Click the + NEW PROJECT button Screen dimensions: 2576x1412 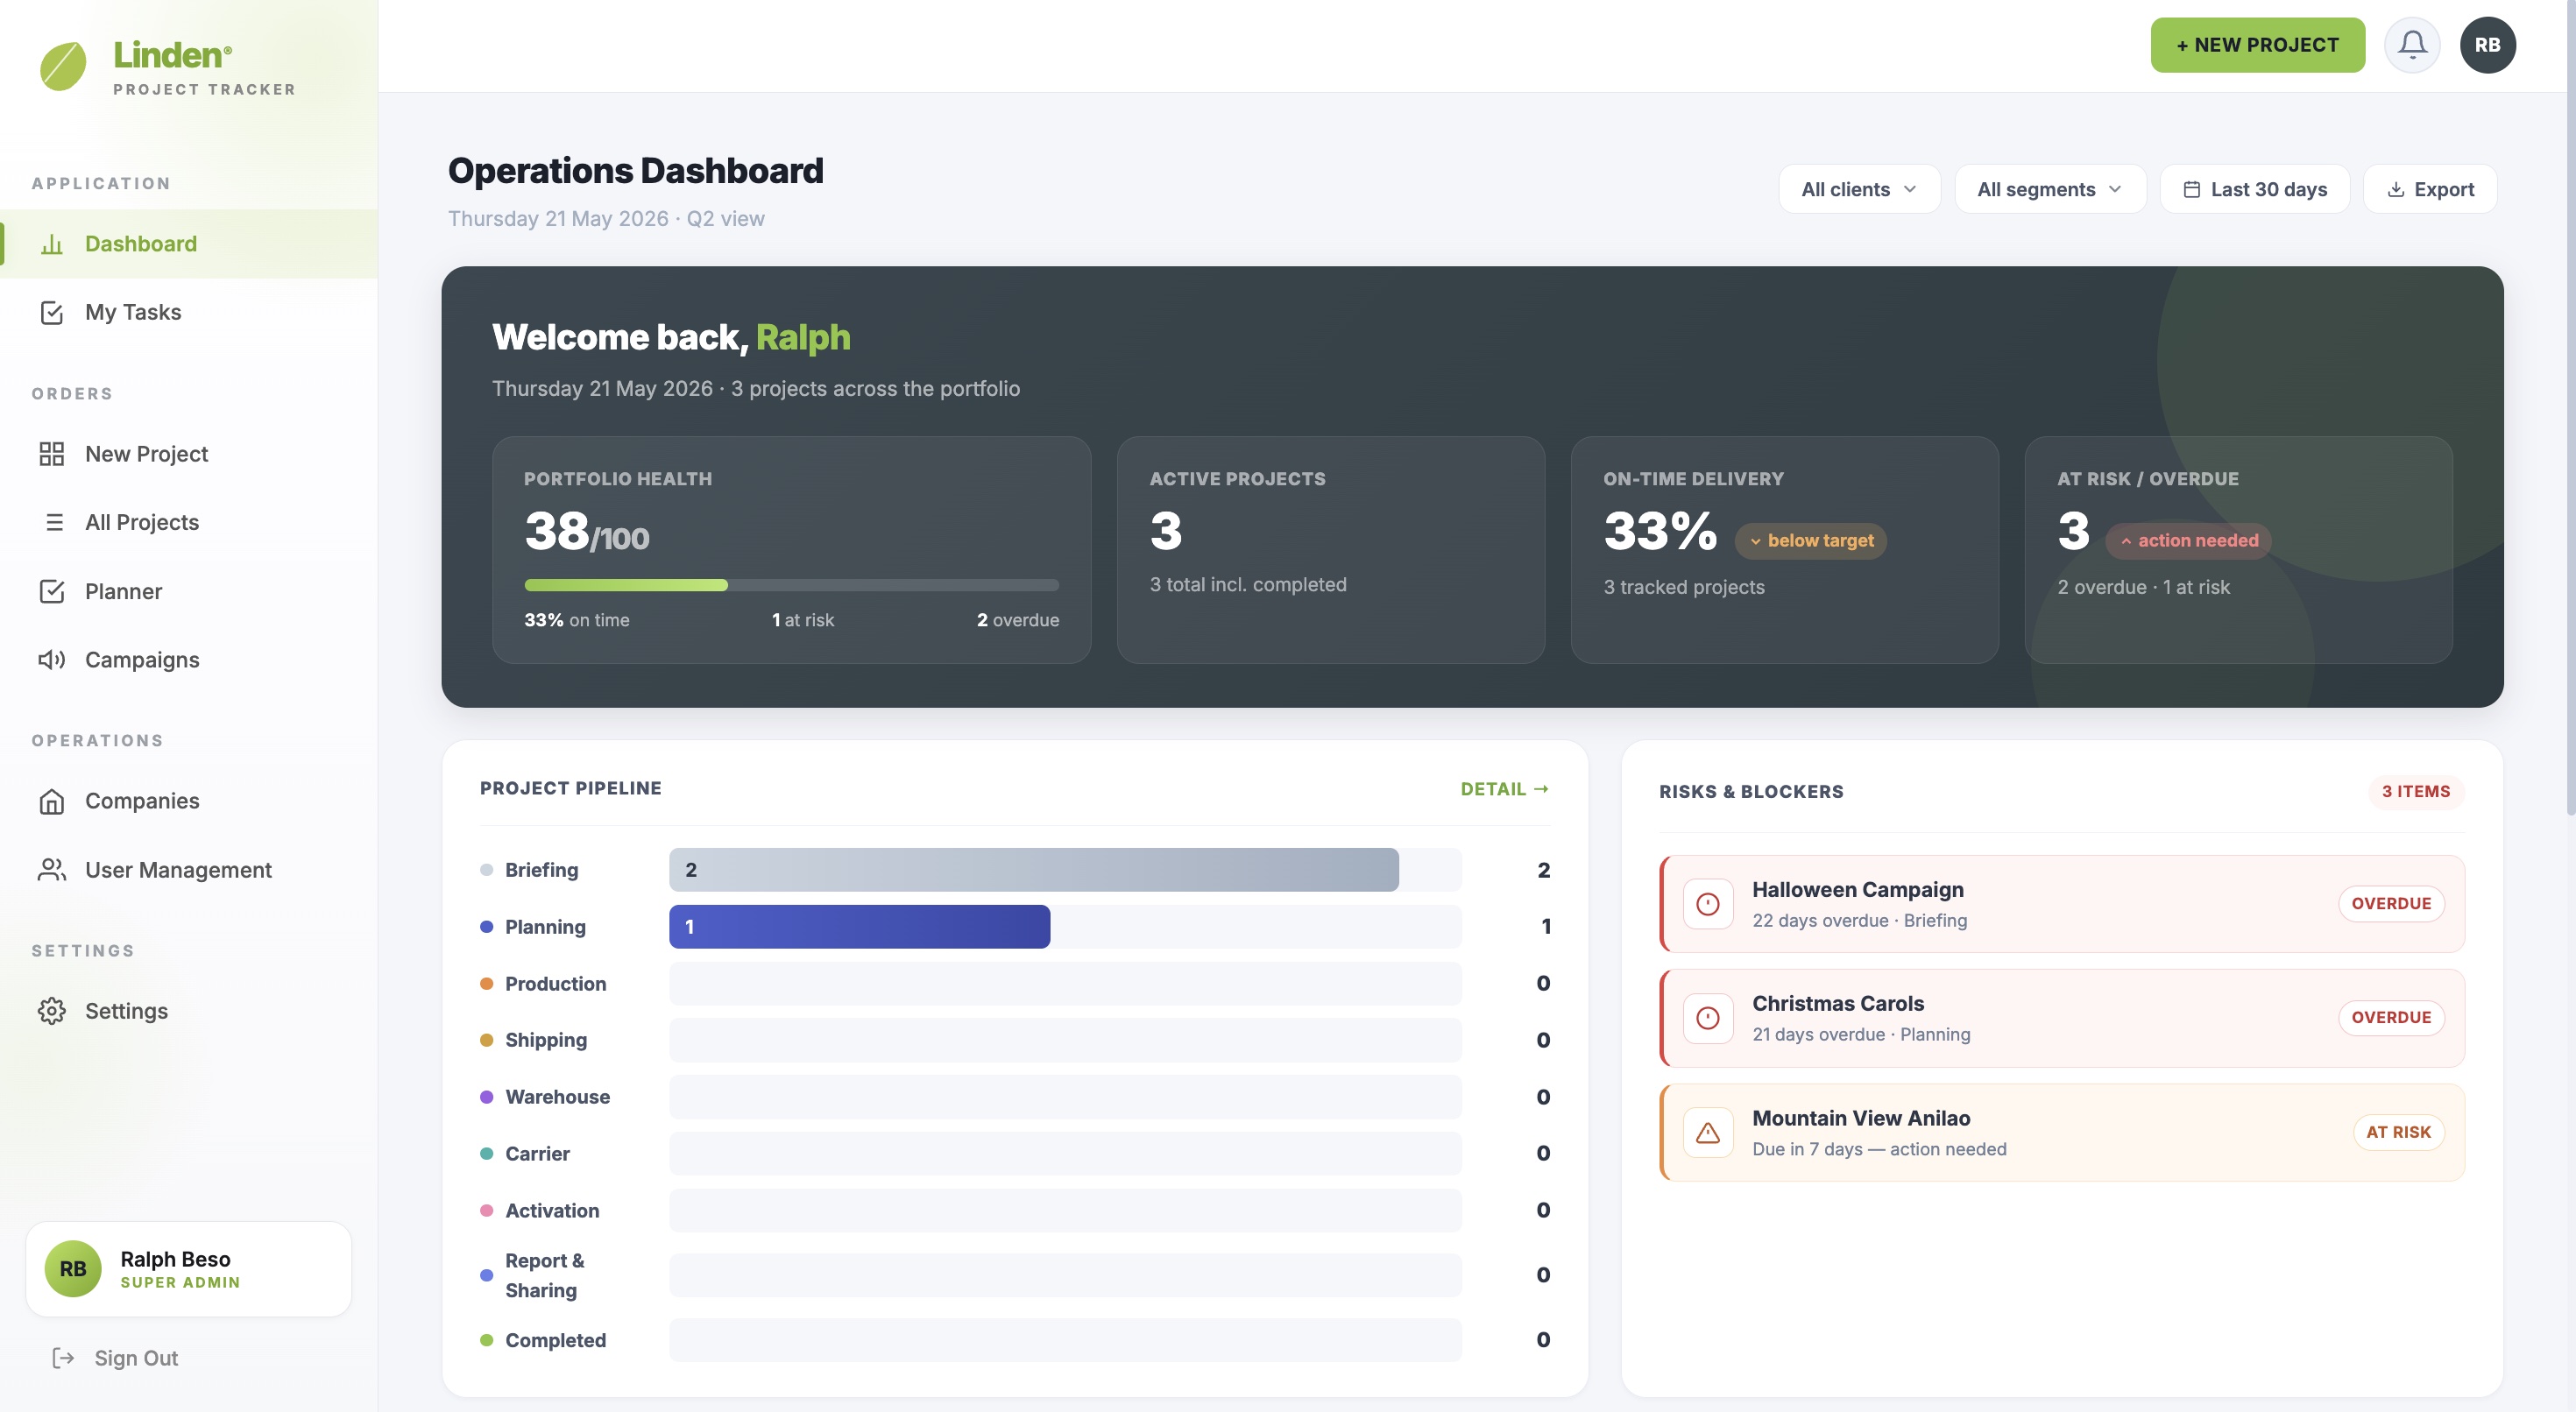click(2257, 45)
